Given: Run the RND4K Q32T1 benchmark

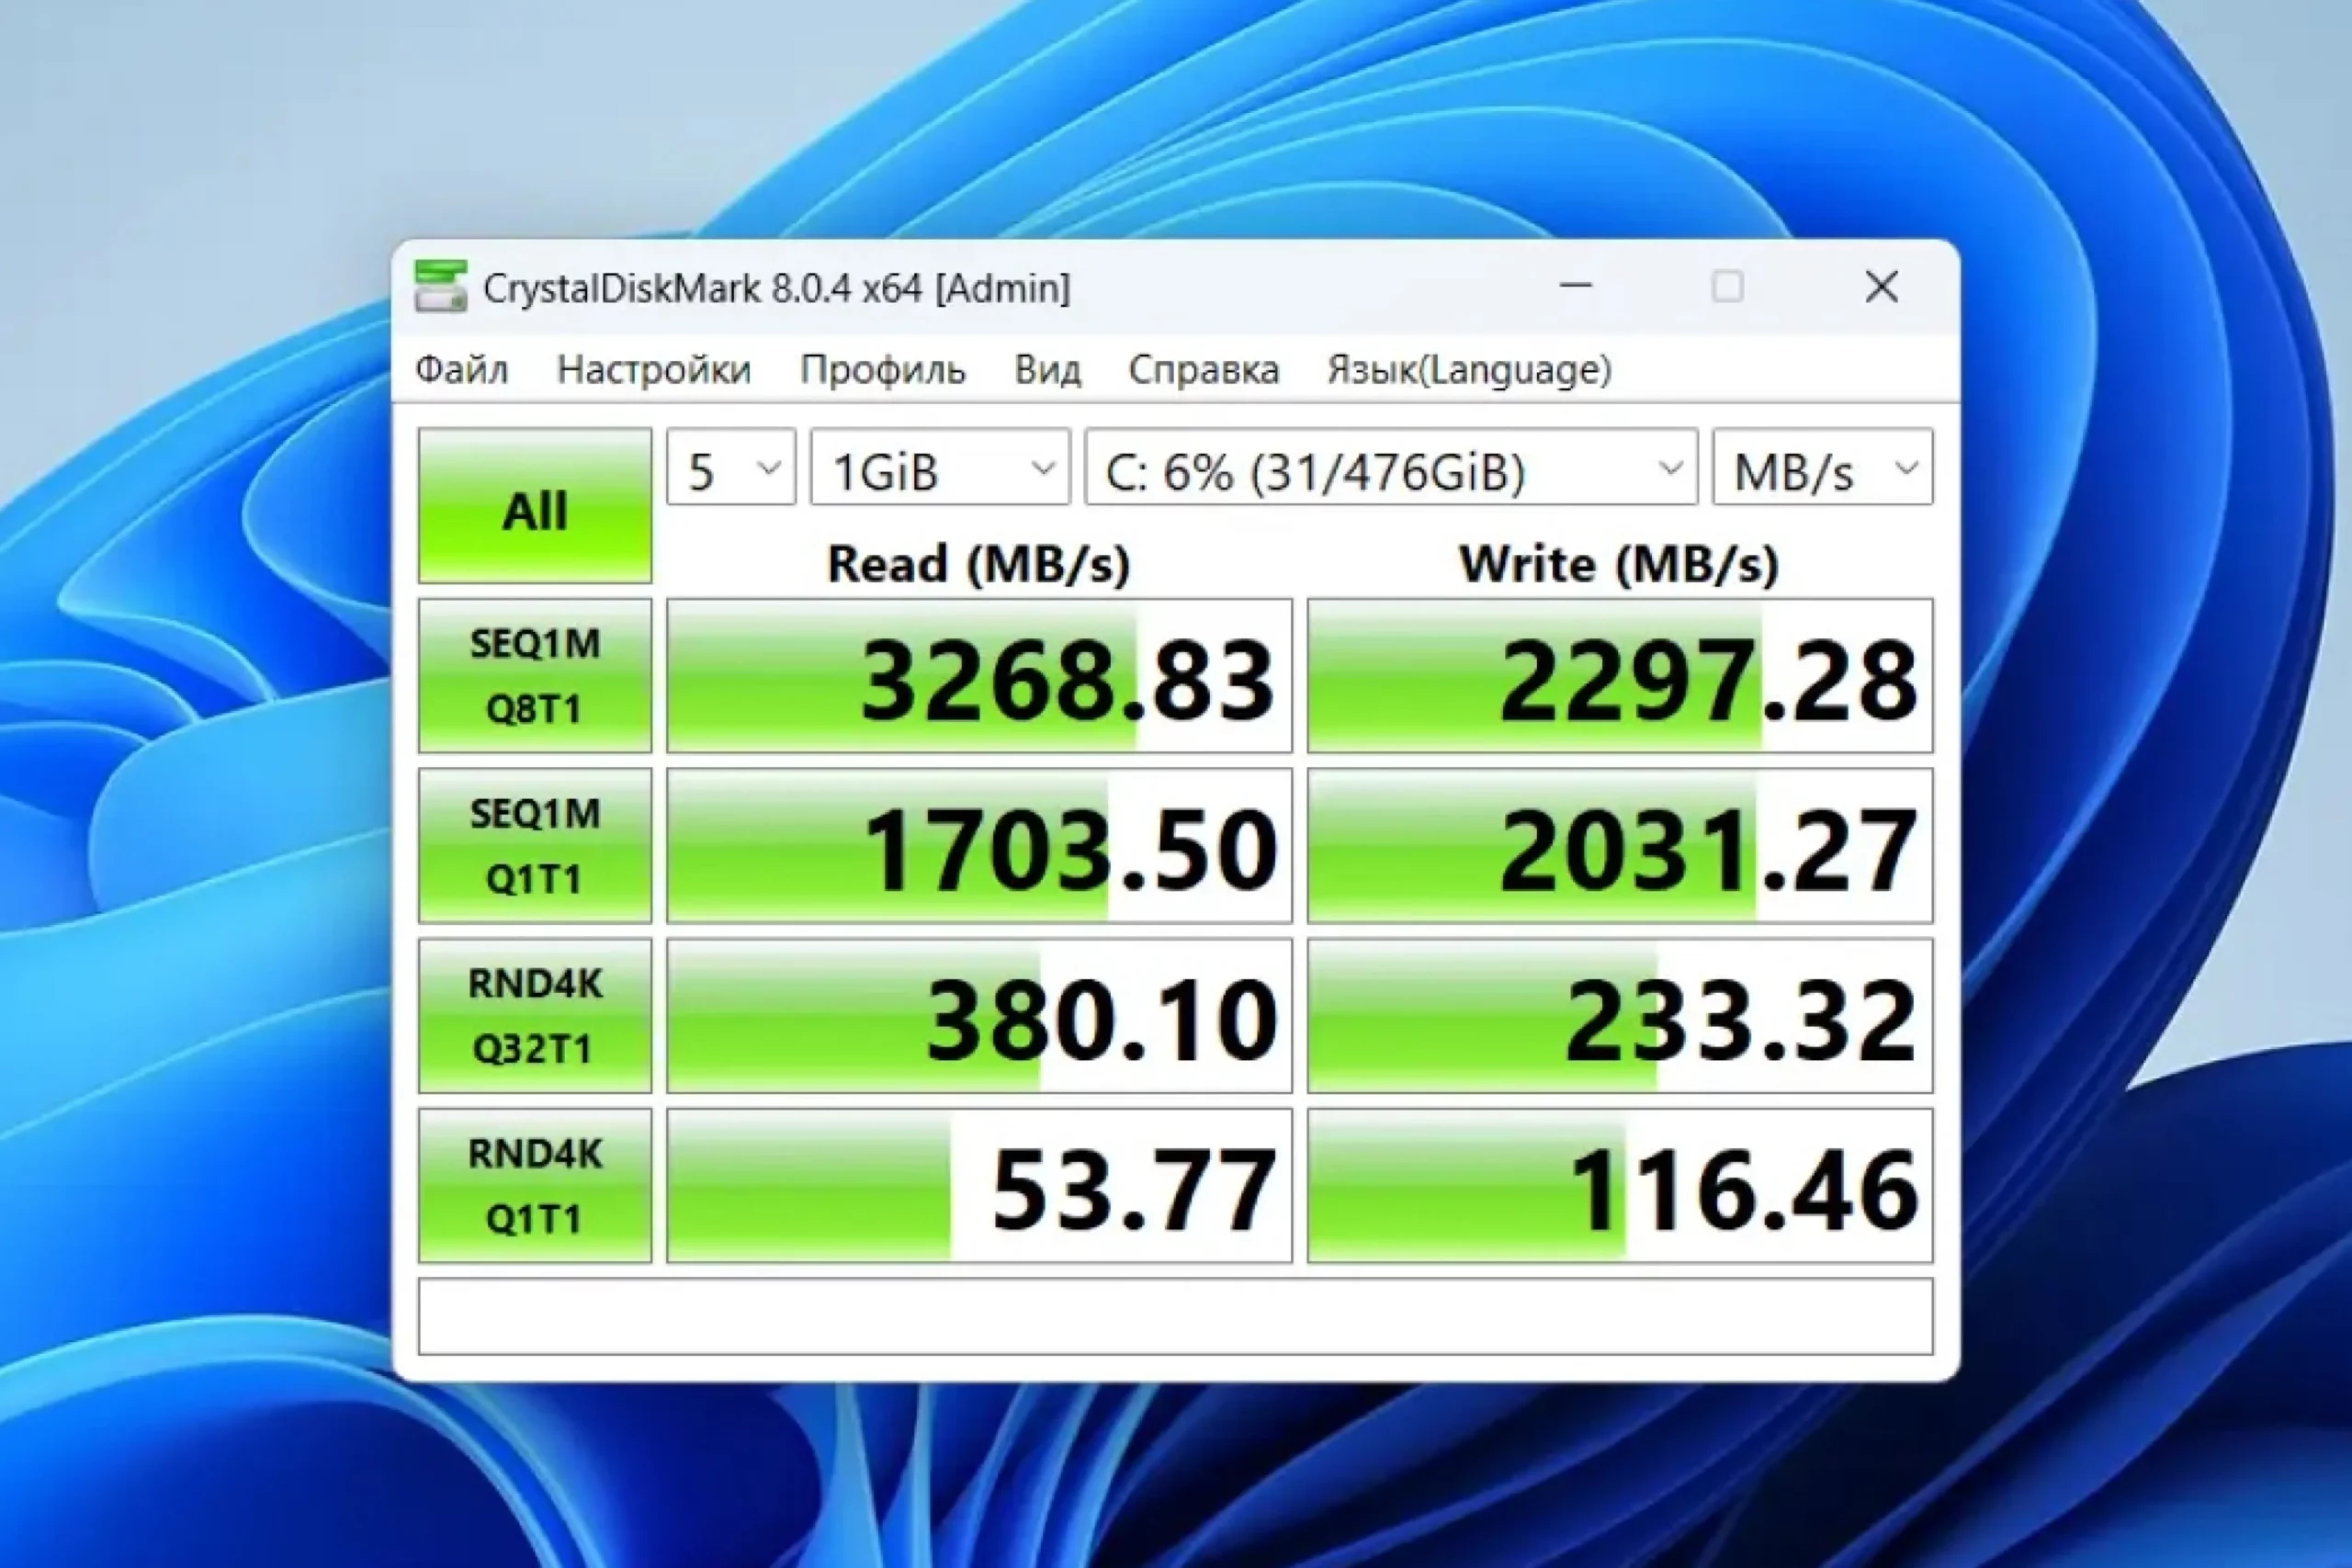Looking at the screenshot, I should 535,1016.
